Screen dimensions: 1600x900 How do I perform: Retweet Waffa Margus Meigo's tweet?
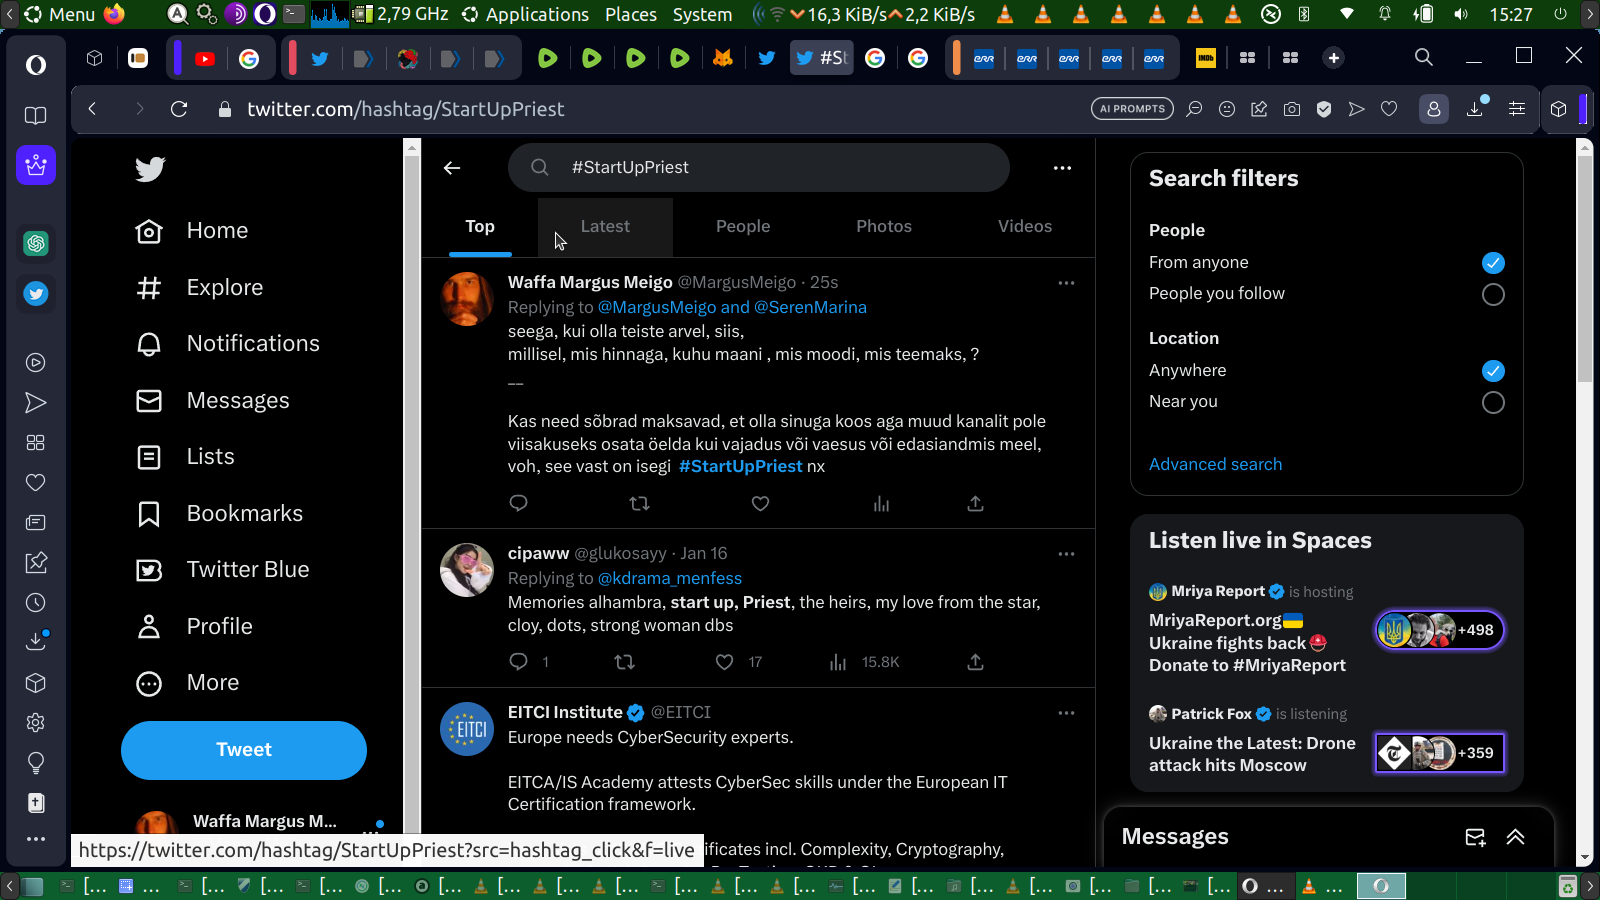click(x=640, y=503)
